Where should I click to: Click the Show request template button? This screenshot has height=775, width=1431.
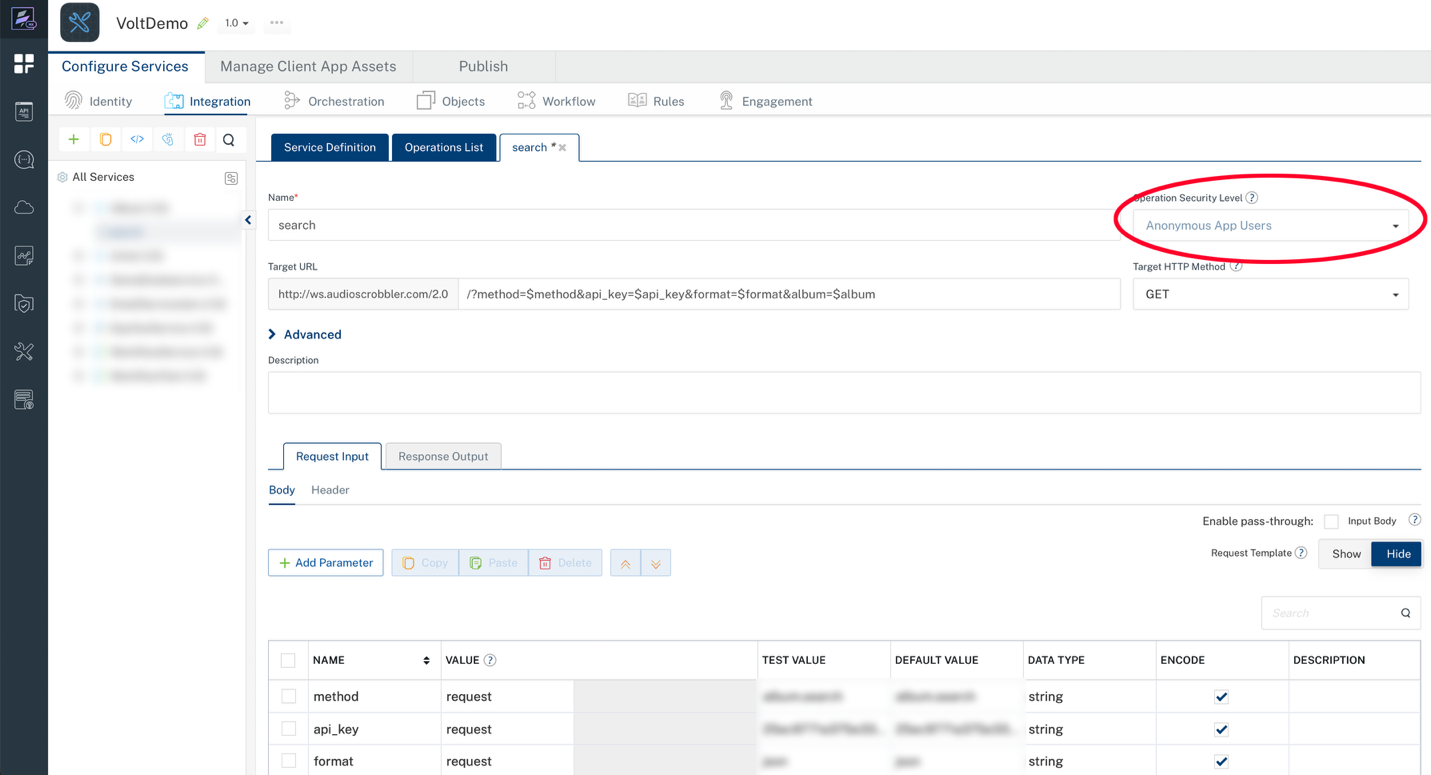(x=1345, y=554)
